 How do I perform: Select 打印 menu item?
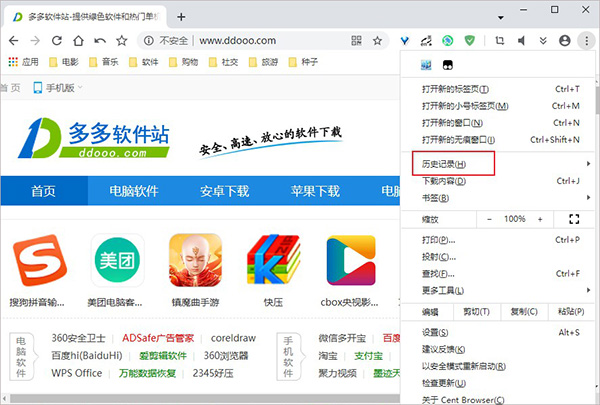[x=497, y=240]
